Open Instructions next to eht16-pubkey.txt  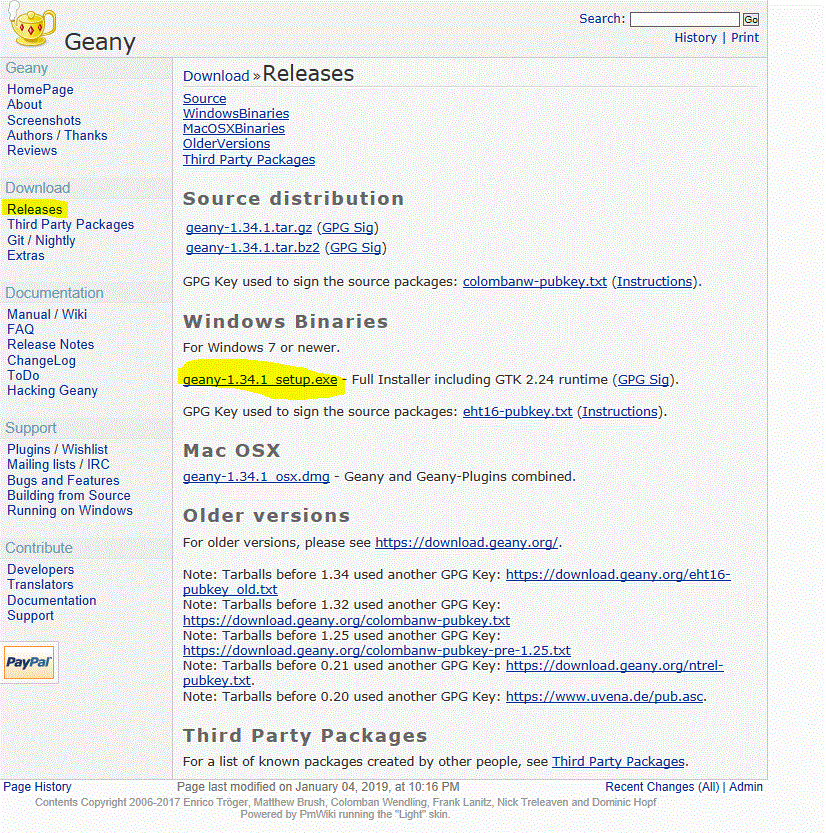tap(620, 411)
